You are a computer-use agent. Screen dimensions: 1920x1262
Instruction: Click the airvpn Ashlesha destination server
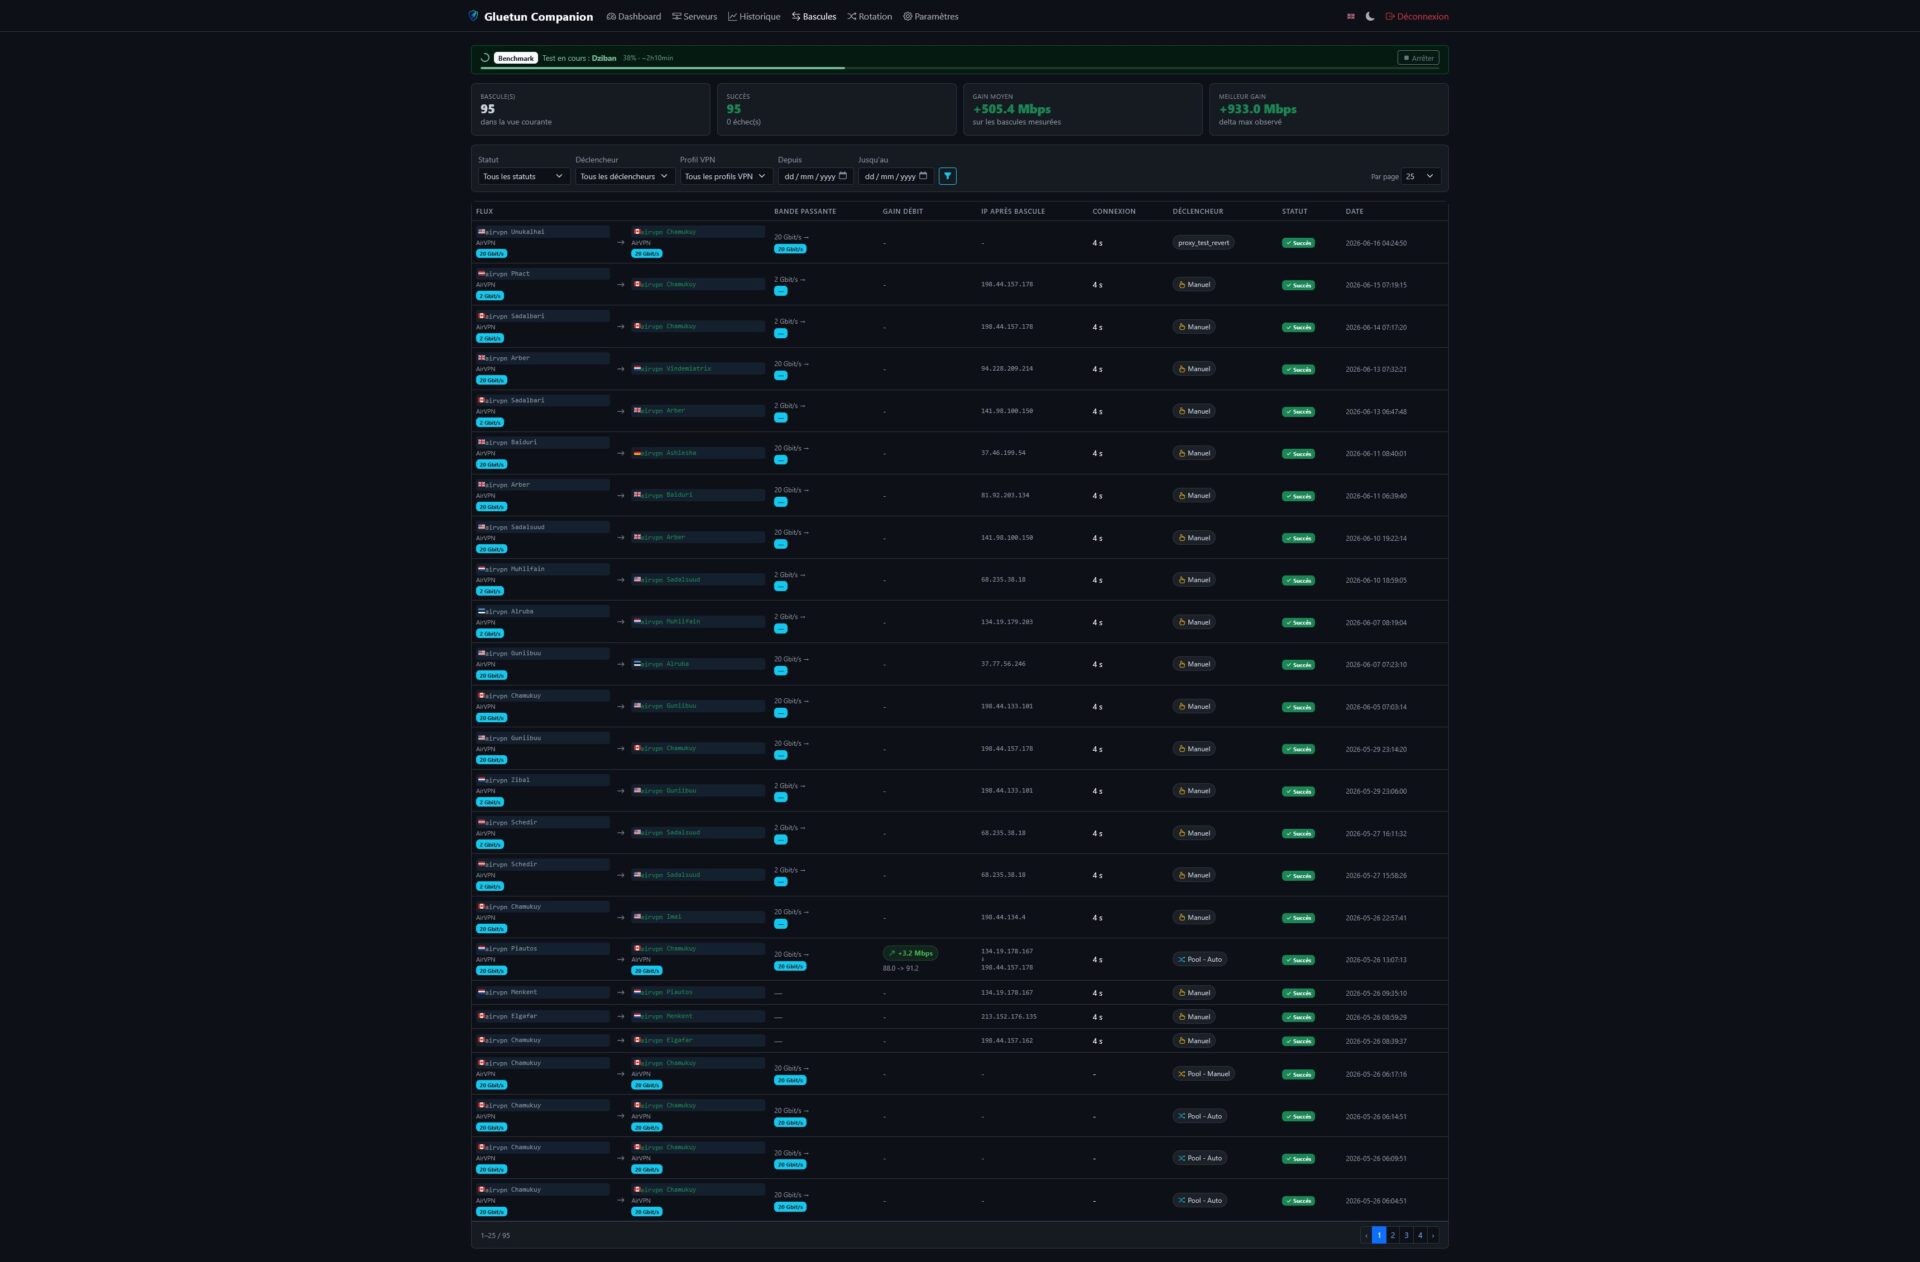(x=698, y=453)
